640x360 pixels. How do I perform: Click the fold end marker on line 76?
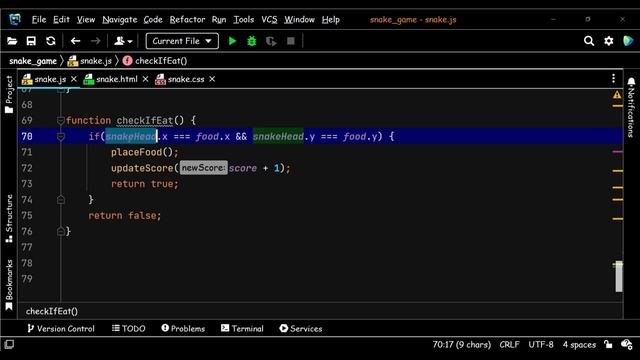click(61, 231)
